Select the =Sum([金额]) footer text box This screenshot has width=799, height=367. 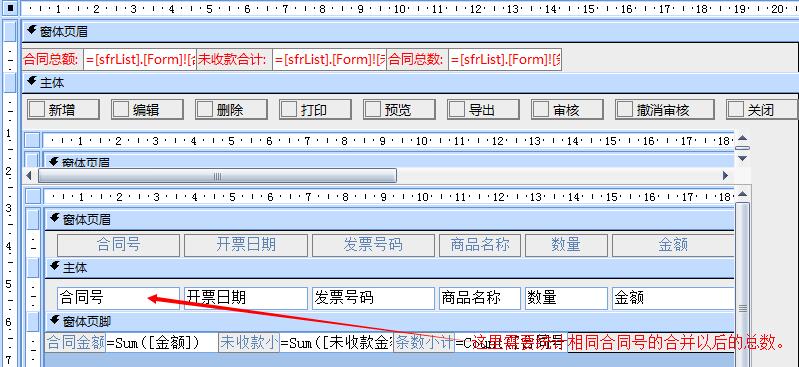click(x=162, y=343)
